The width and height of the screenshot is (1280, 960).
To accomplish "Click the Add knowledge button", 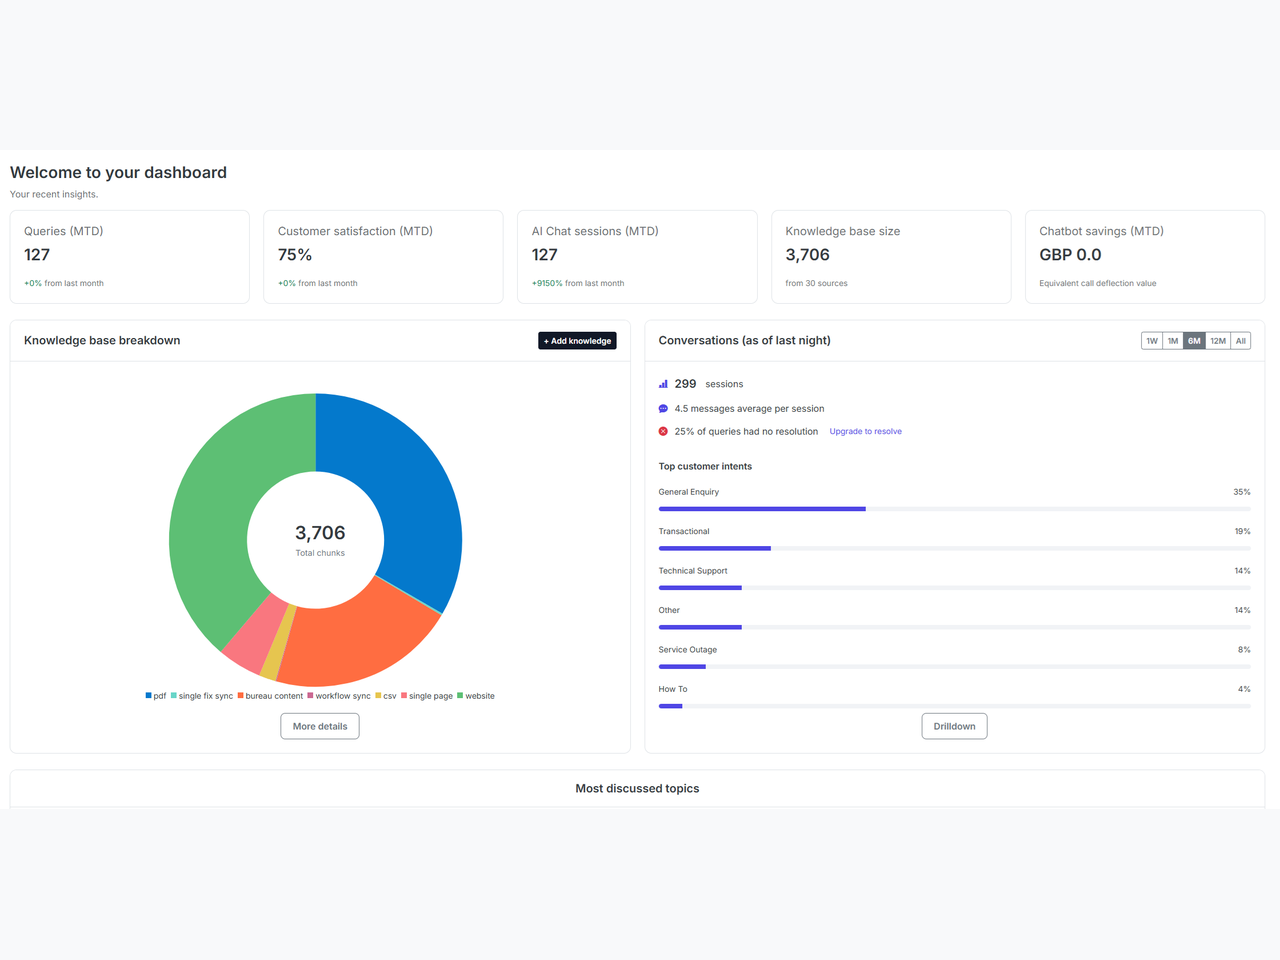I will (x=577, y=341).
